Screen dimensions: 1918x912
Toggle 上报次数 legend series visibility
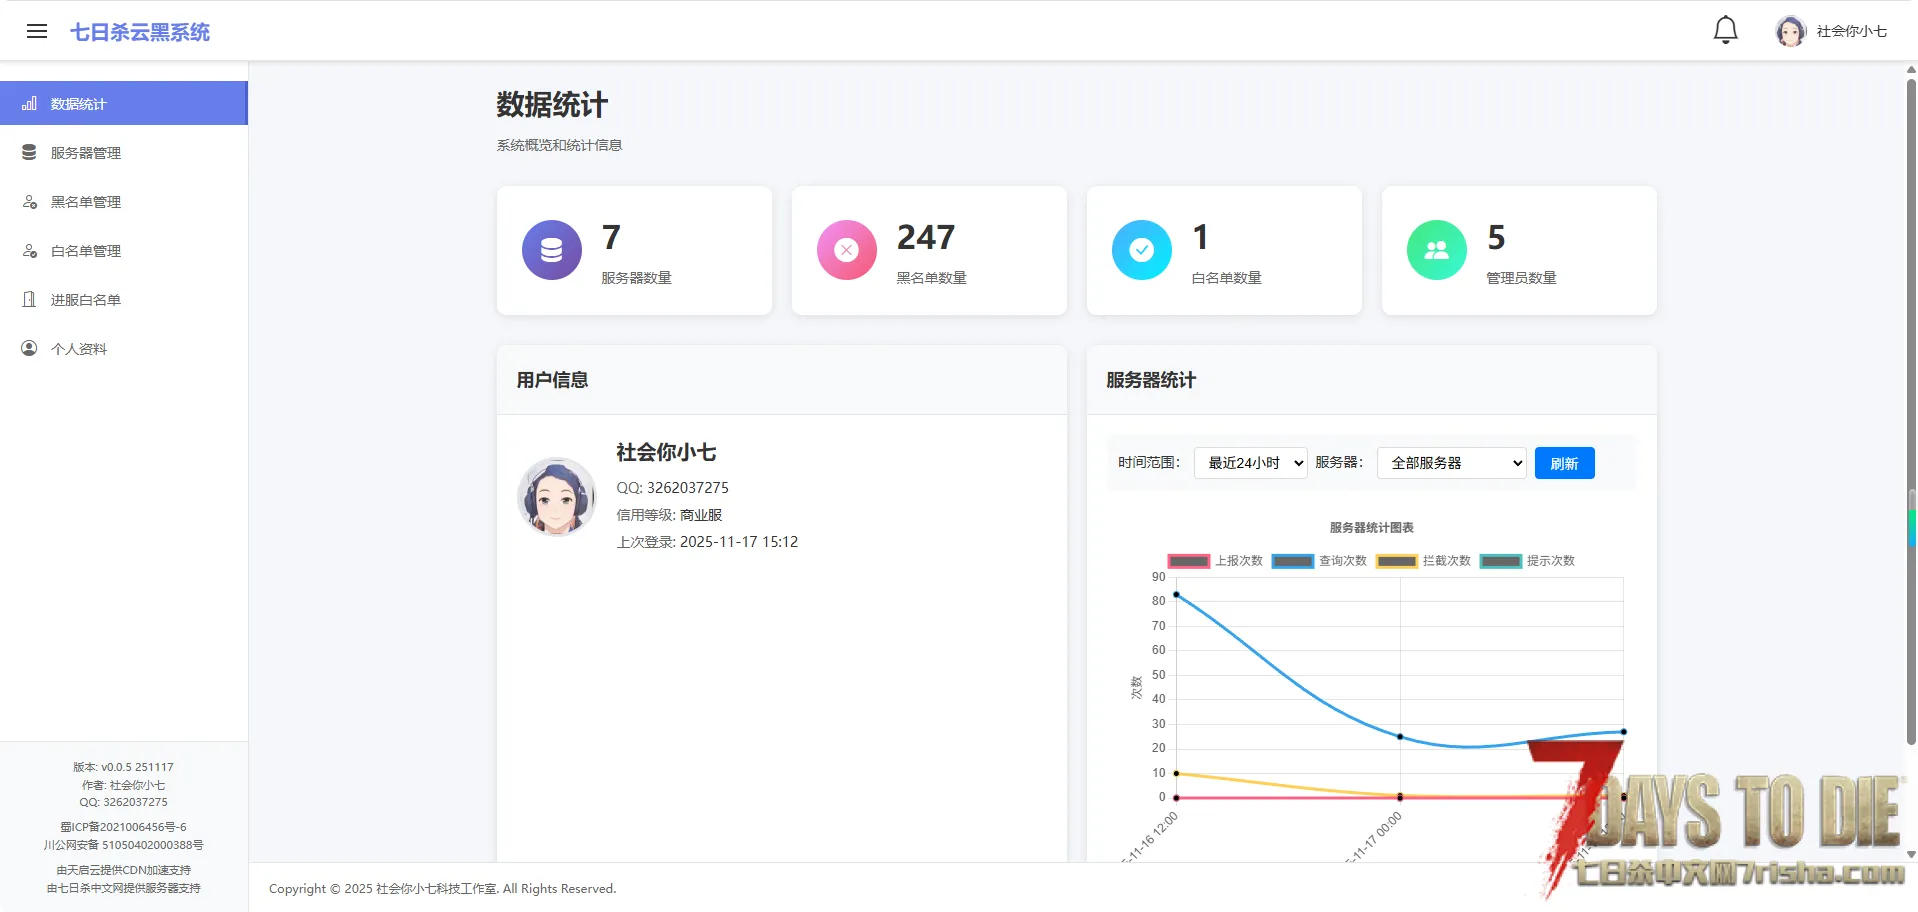[1215, 561]
